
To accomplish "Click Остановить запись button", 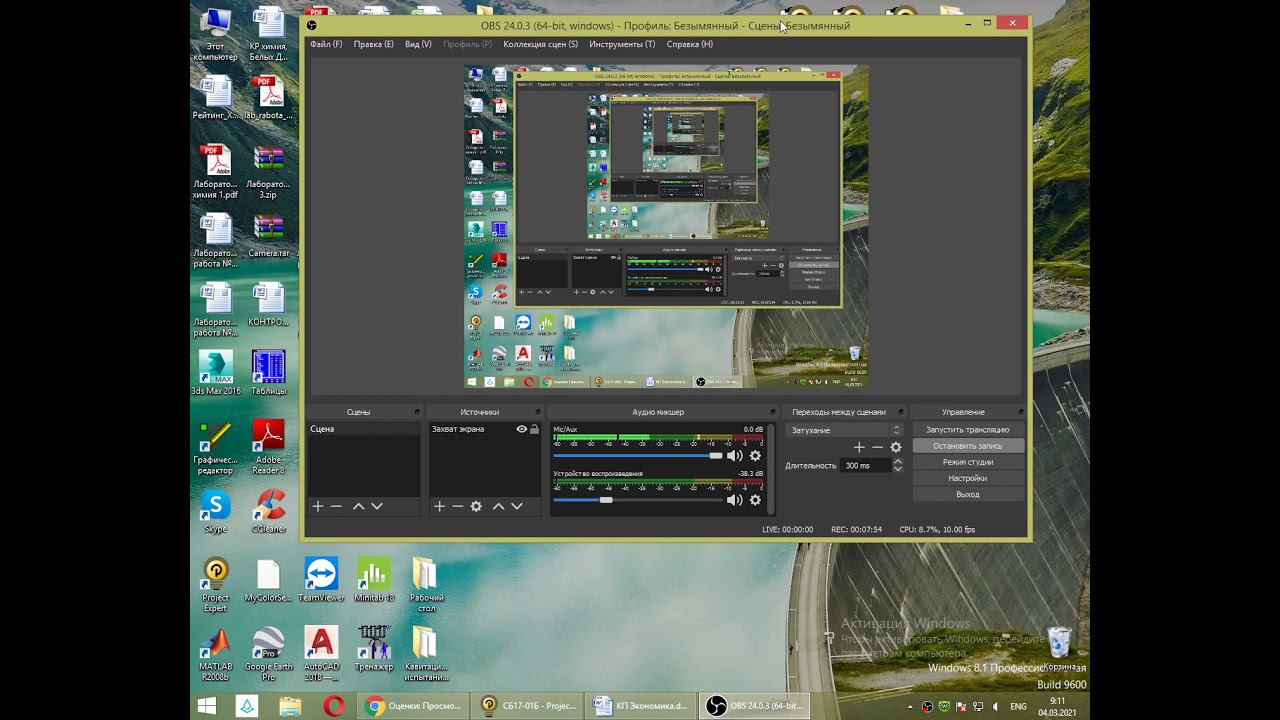I will (x=968, y=446).
